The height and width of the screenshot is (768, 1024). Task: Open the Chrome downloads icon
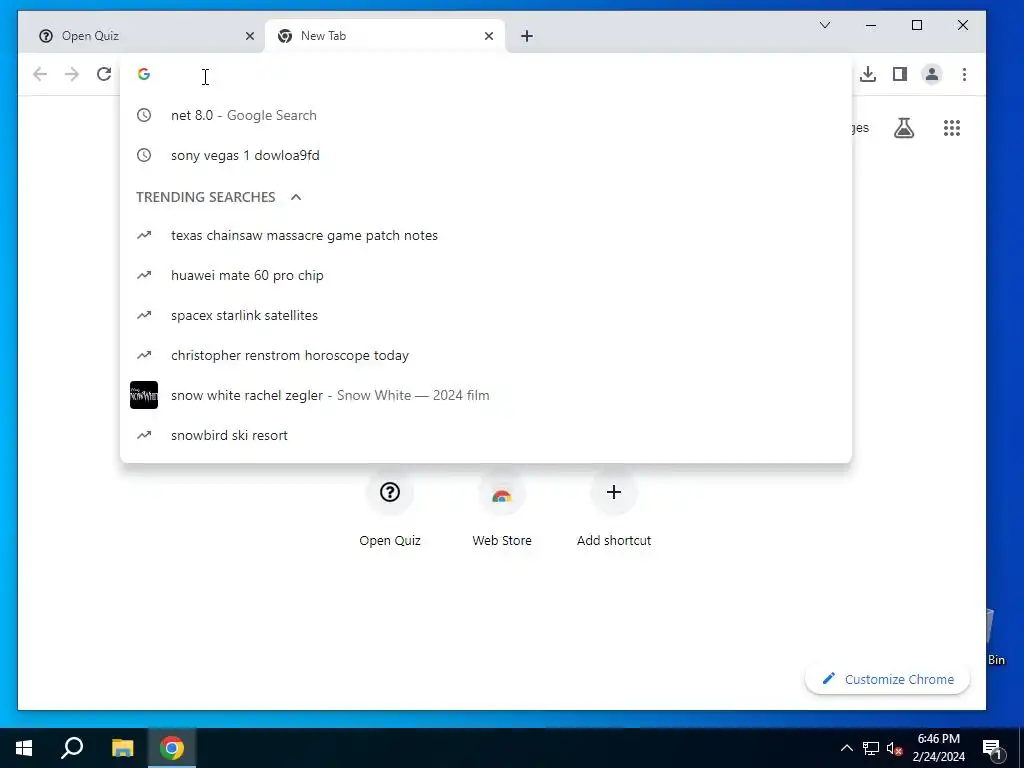point(868,74)
